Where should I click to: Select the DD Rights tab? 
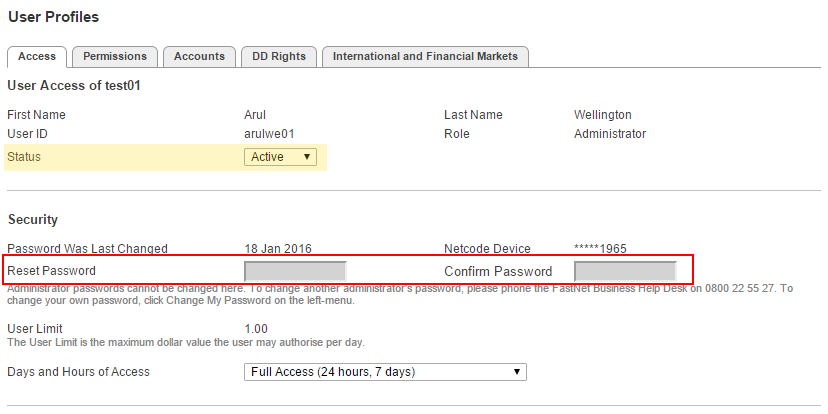click(x=279, y=57)
